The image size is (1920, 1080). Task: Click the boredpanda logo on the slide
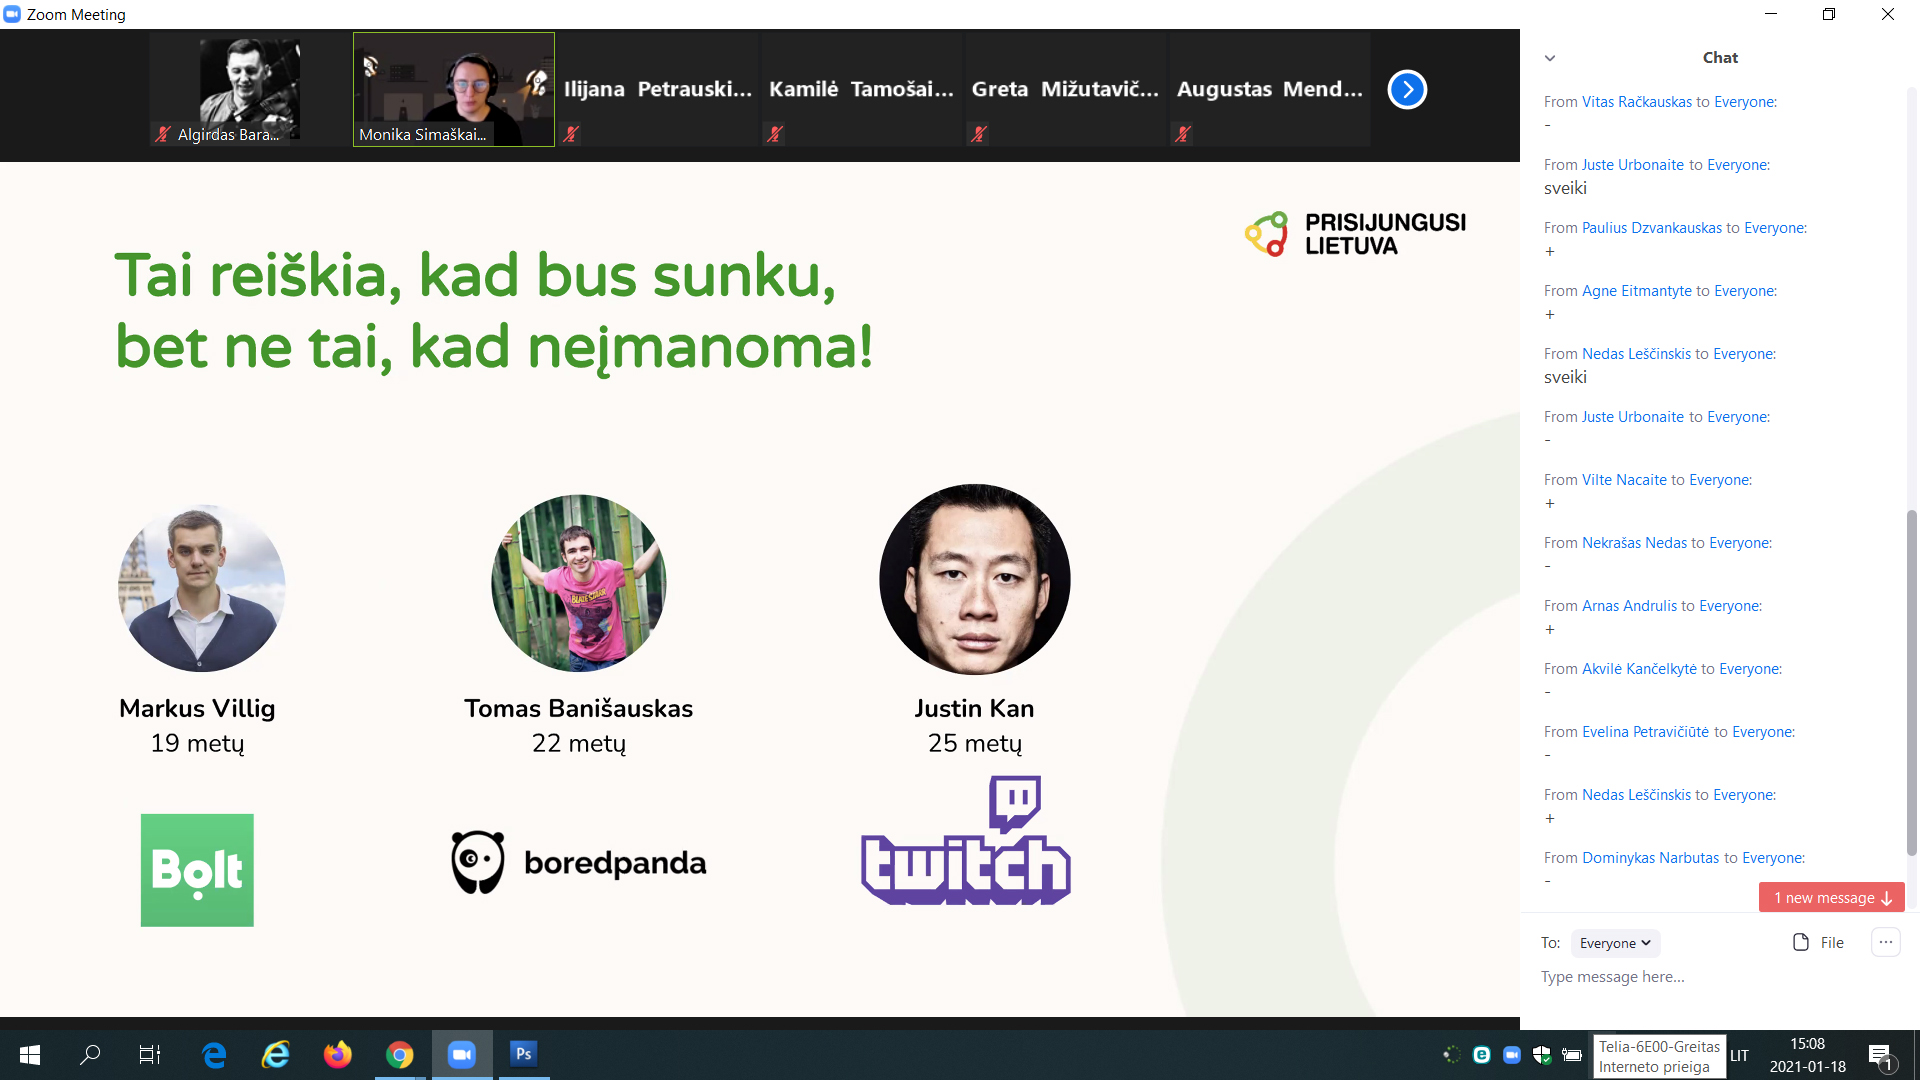[578, 862]
